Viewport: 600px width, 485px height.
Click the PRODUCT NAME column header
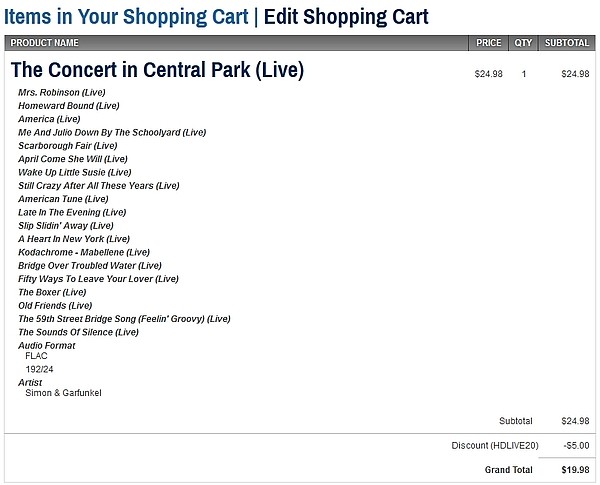[44, 42]
